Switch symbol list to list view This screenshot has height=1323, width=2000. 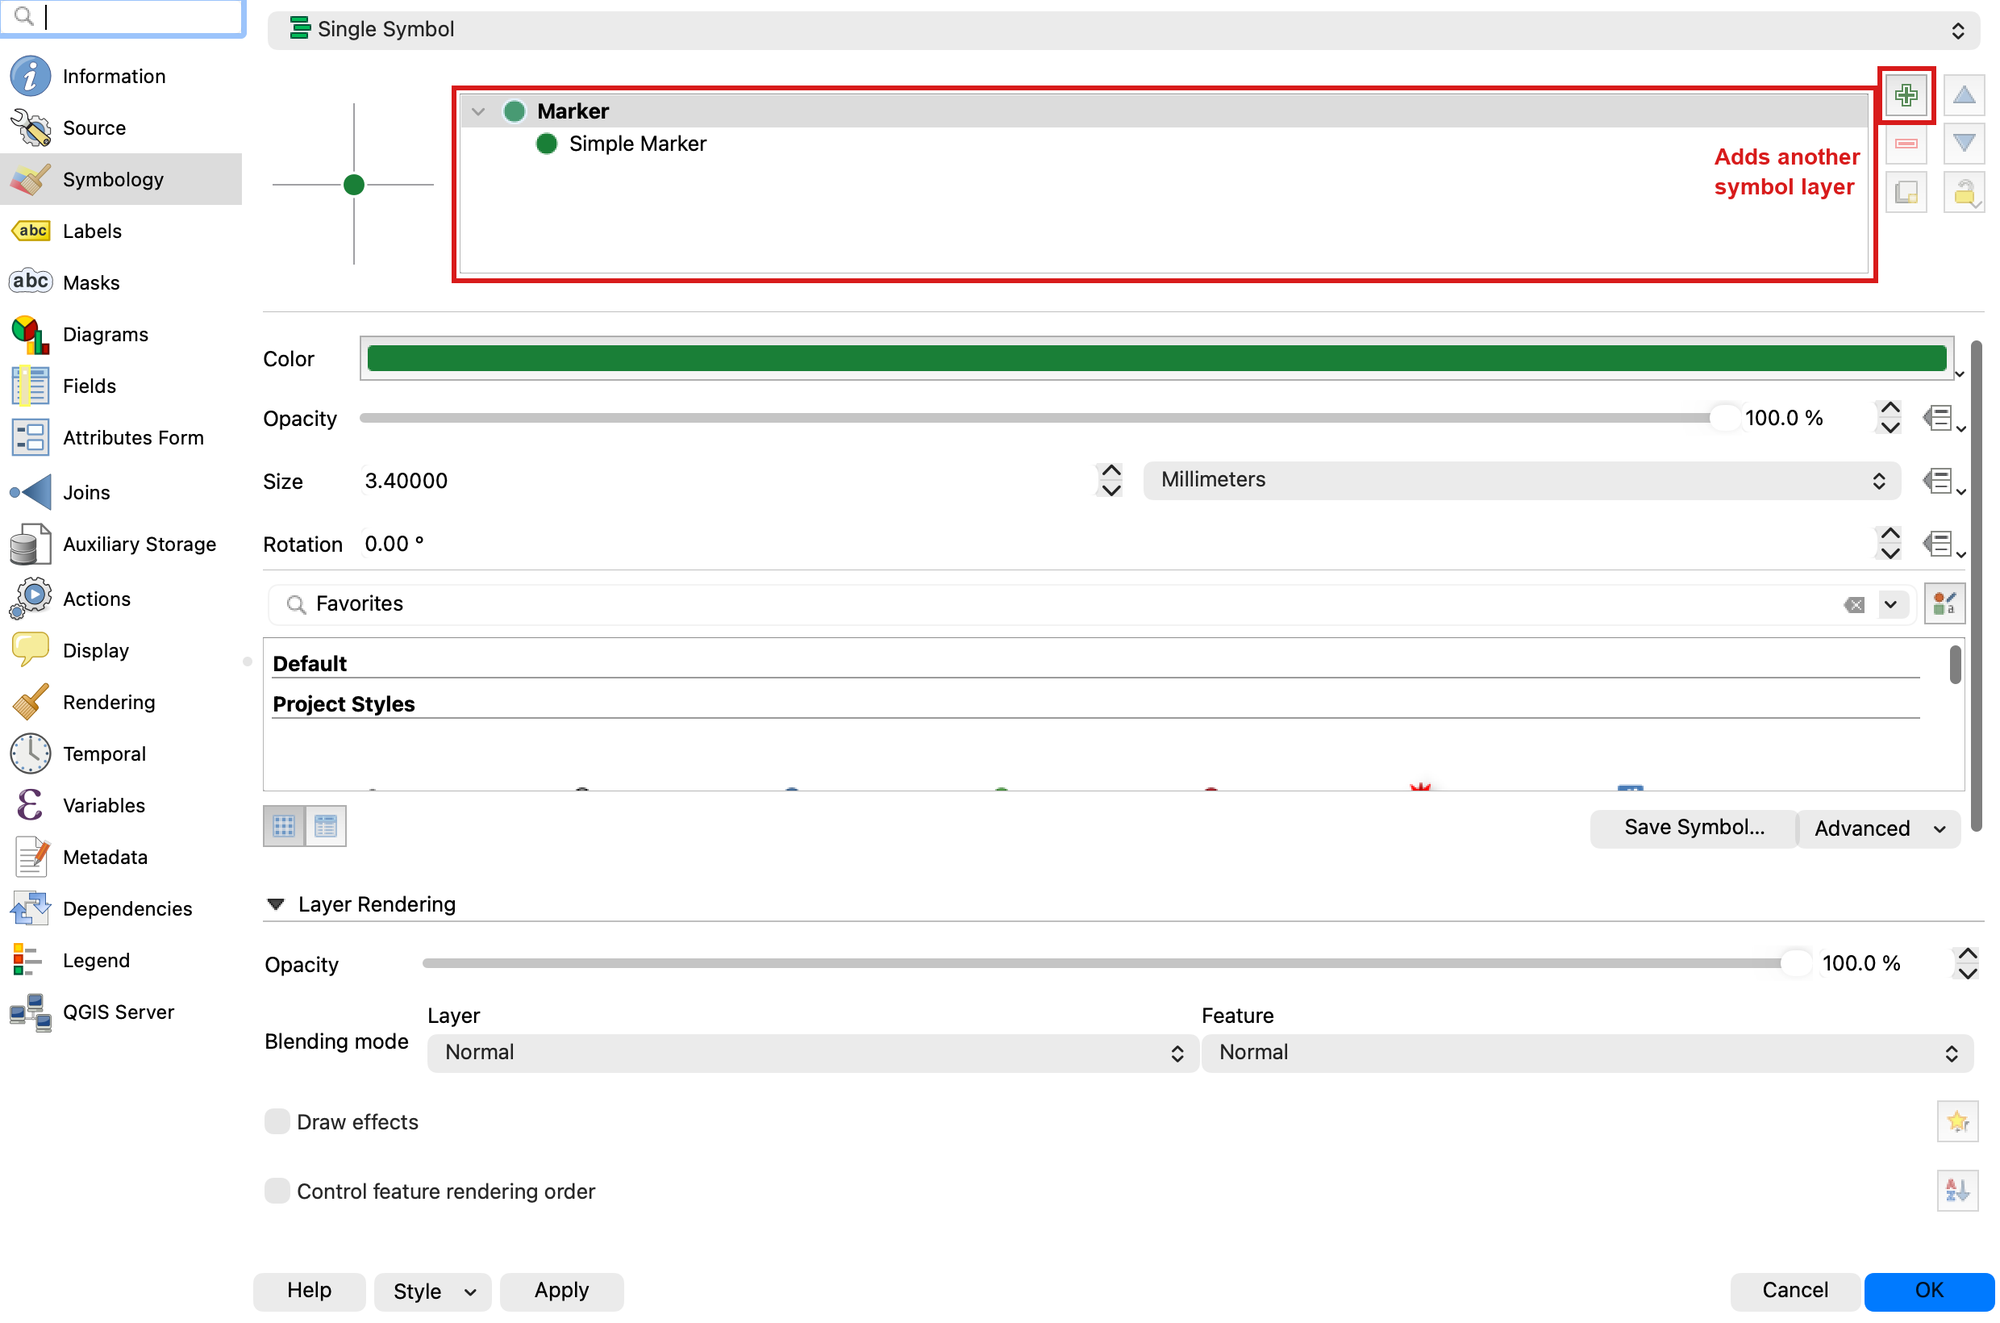pyautogui.click(x=326, y=826)
